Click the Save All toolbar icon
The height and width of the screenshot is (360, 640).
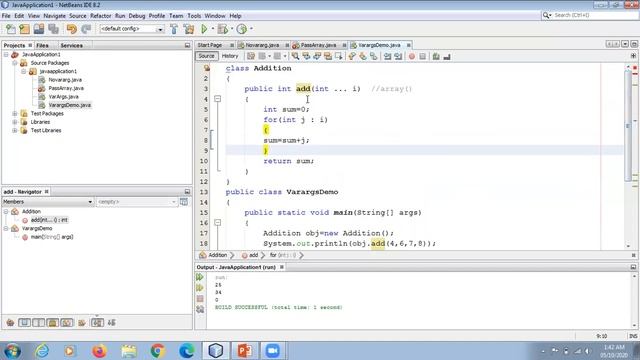(53, 29)
